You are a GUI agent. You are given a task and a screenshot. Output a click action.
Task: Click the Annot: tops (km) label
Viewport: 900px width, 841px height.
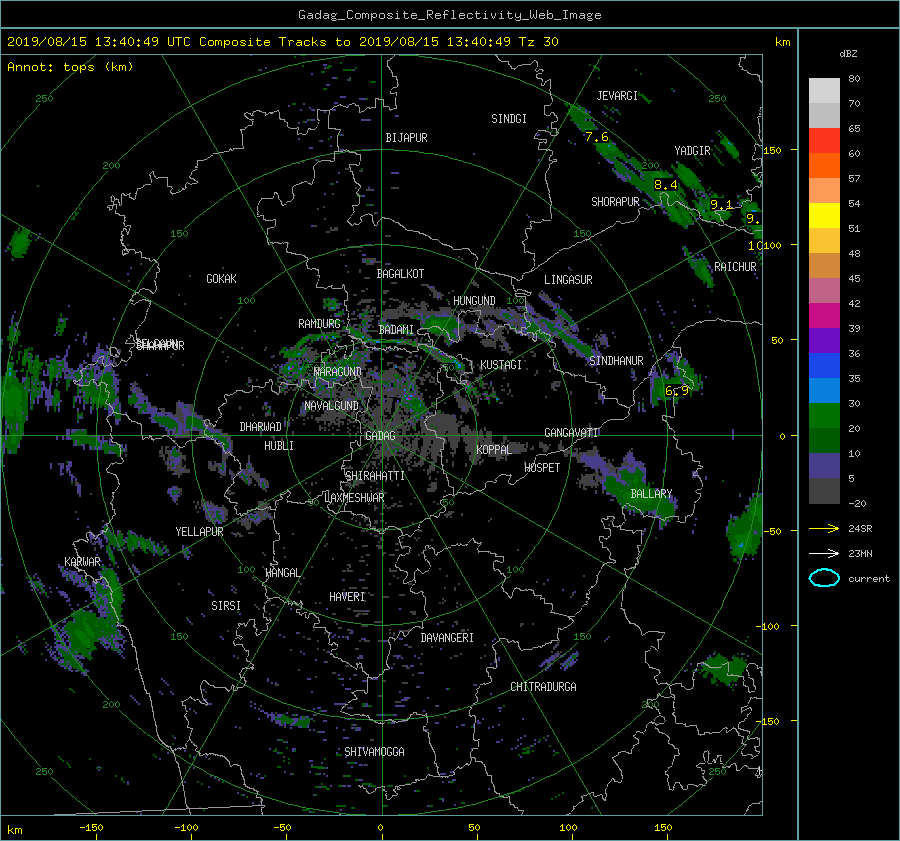(70, 67)
